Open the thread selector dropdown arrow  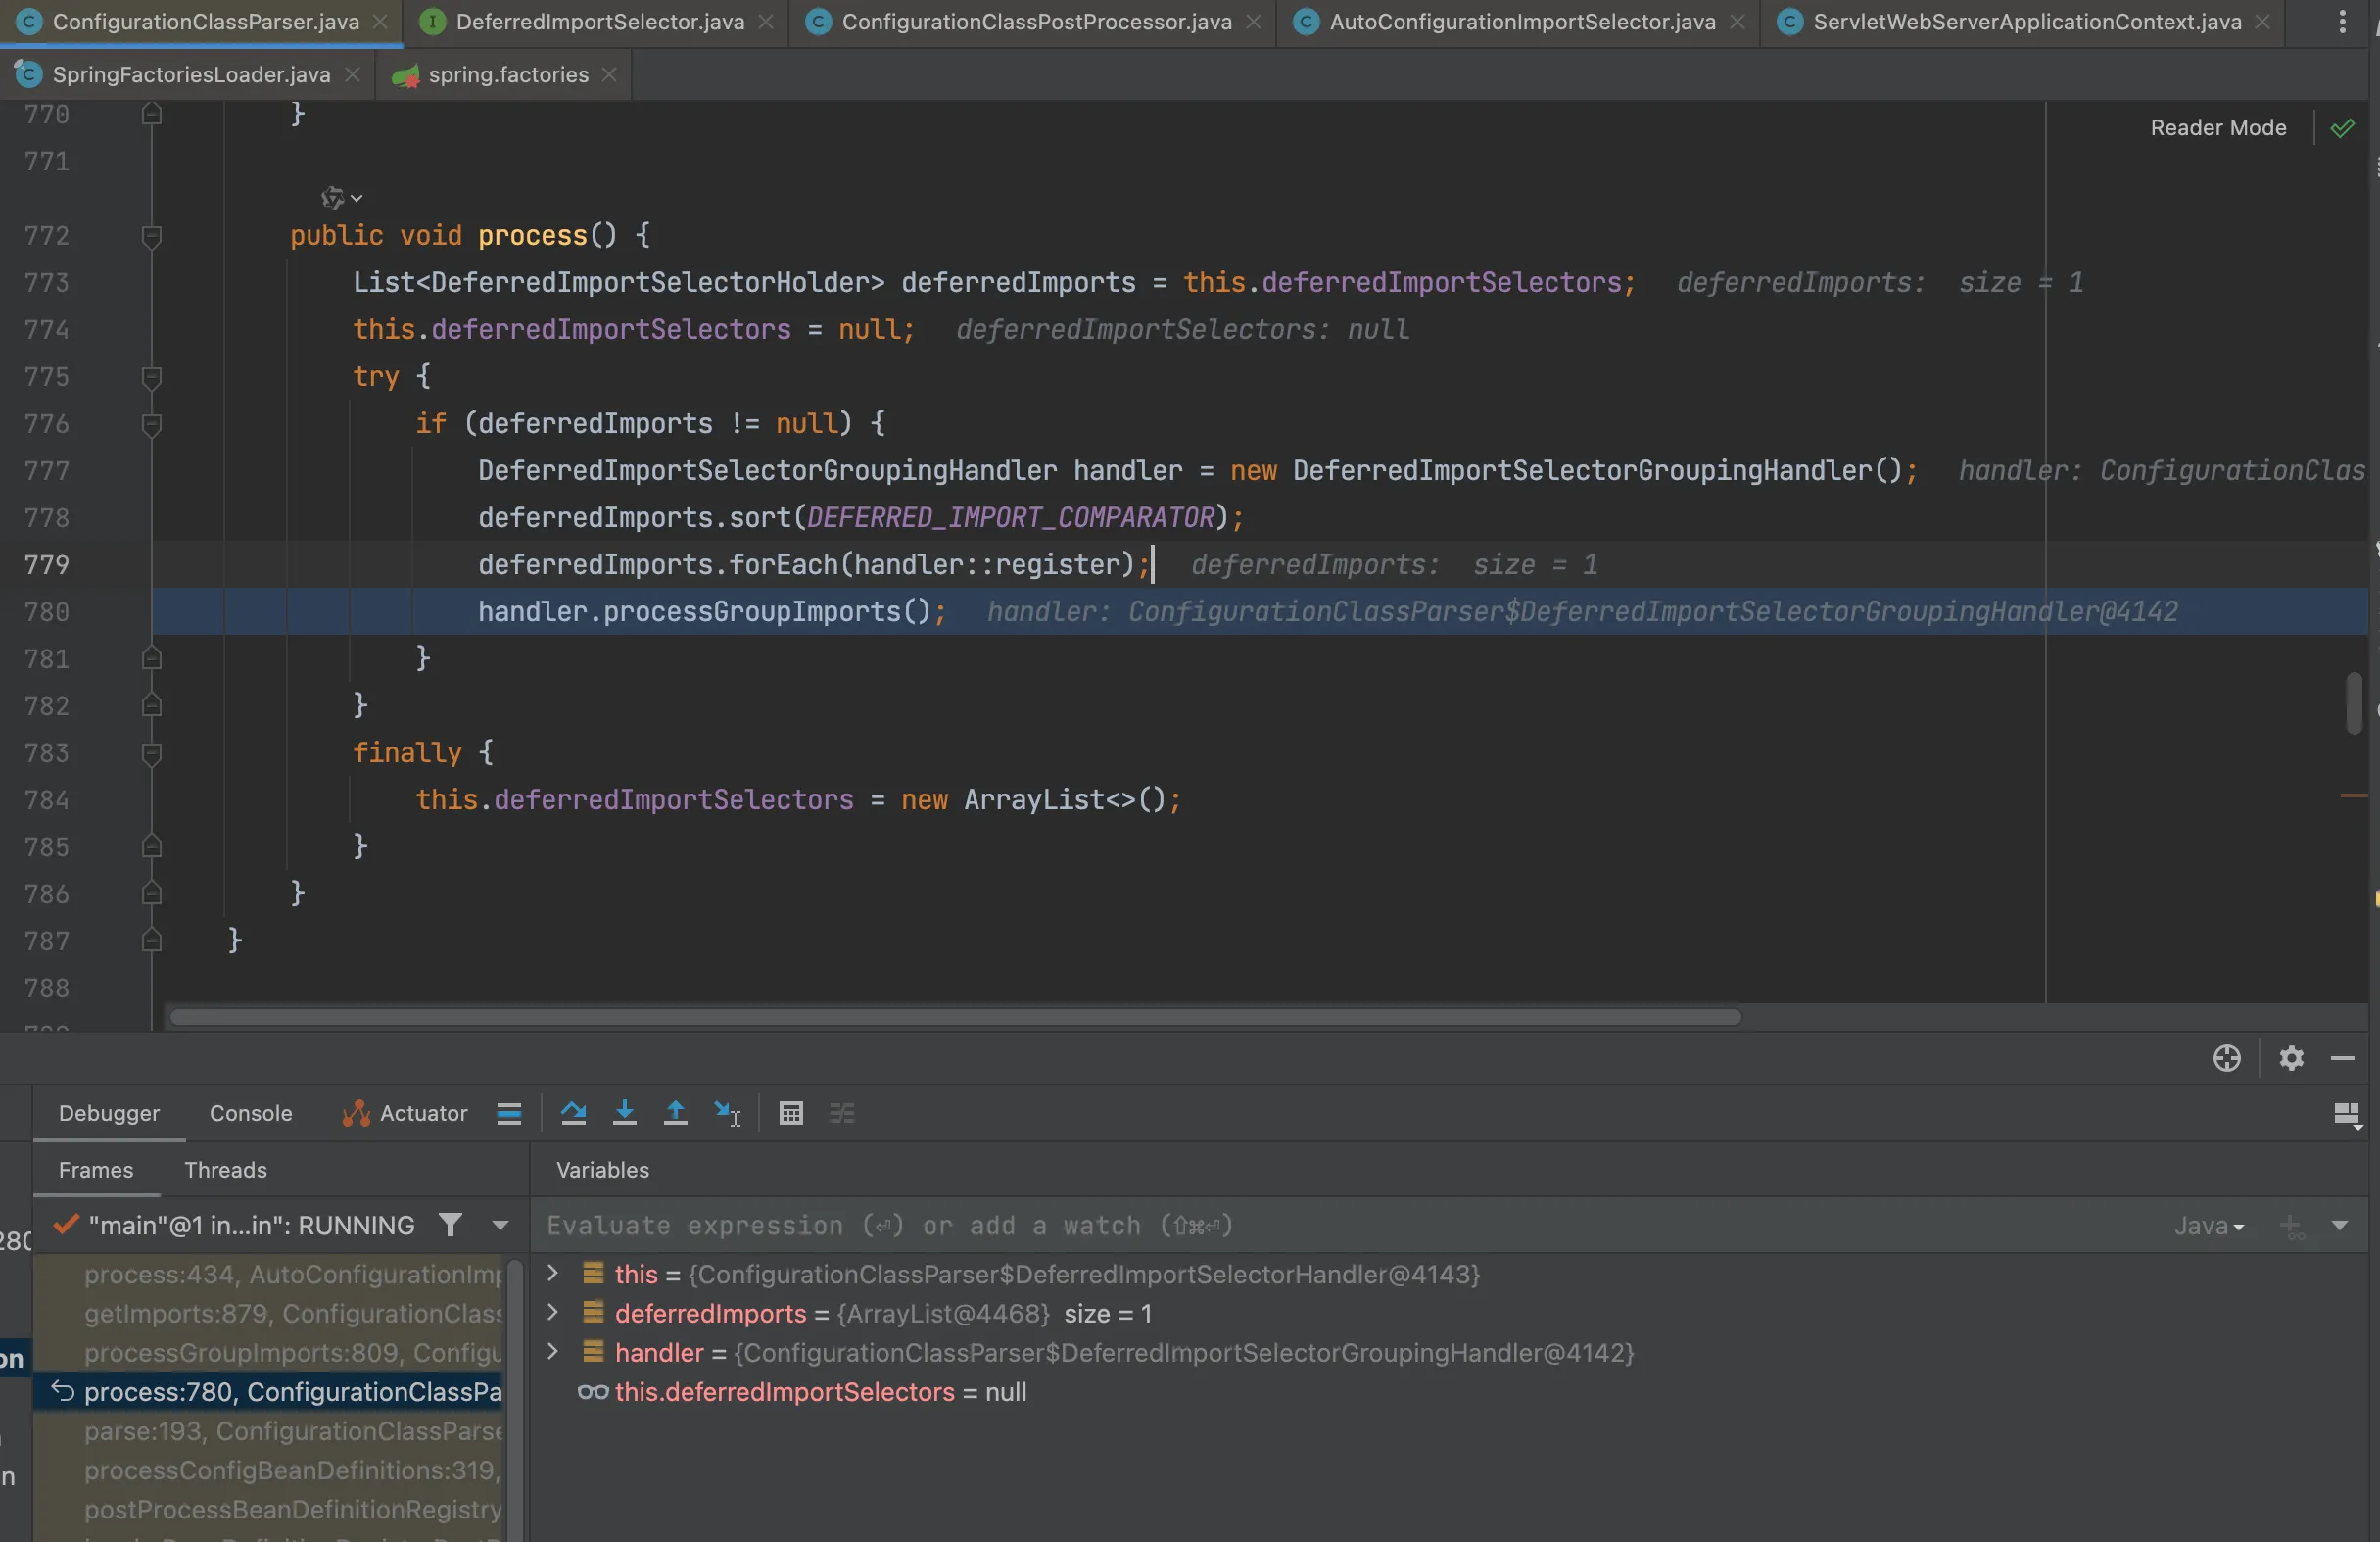click(500, 1225)
